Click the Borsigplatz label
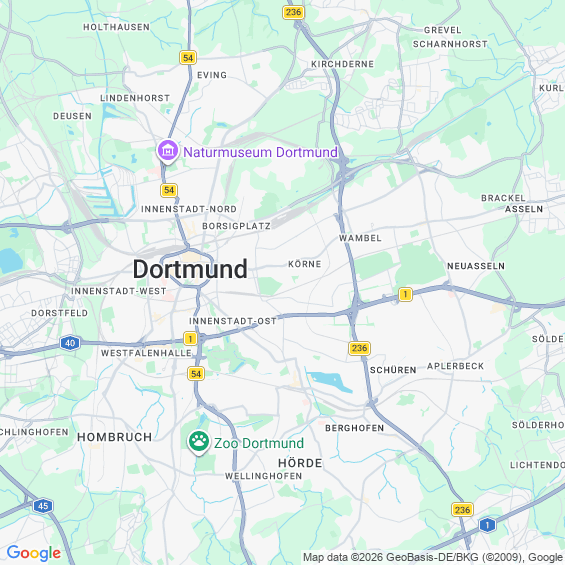The width and height of the screenshot is (565, 565). pyautogui.click(x=236, y=226)
